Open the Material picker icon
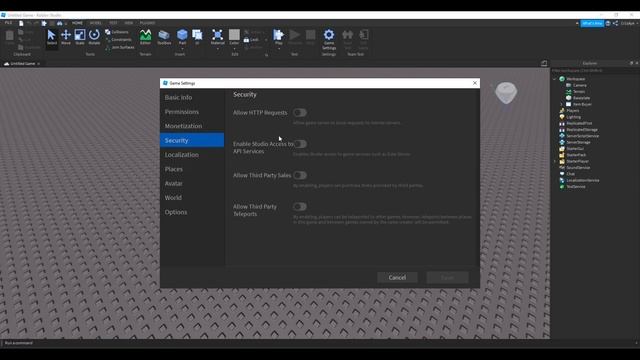640x360 pixels. pos(218,35)
